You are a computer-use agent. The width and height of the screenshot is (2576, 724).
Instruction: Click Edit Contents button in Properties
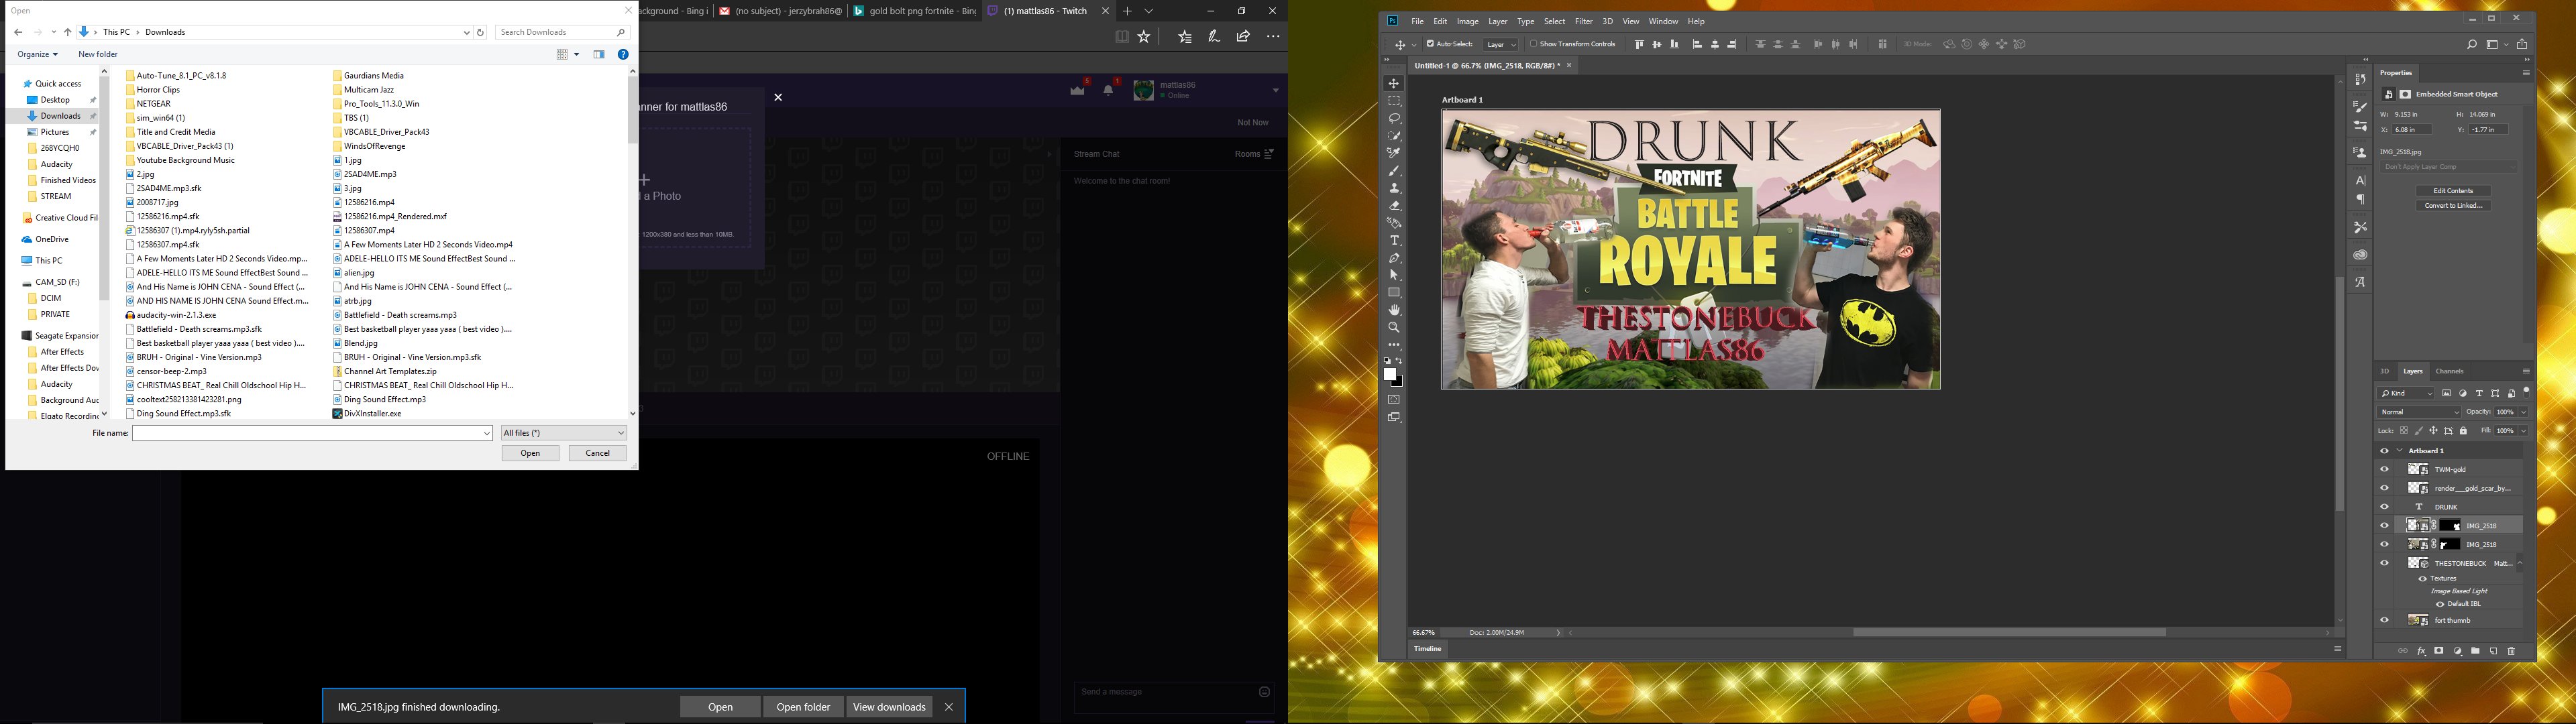[x=2453, y=190]
